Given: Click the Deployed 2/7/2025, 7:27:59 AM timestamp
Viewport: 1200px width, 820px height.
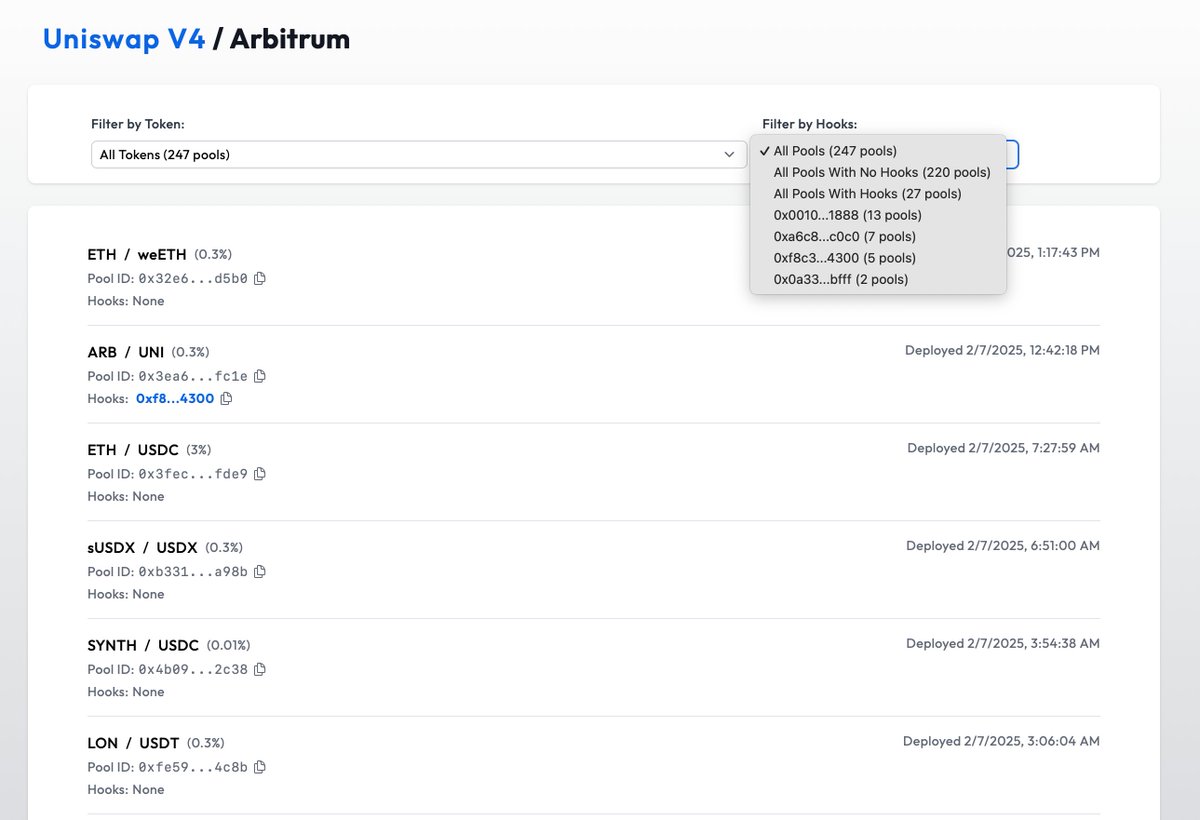Looking at the screenshot, I should 1004,448.
